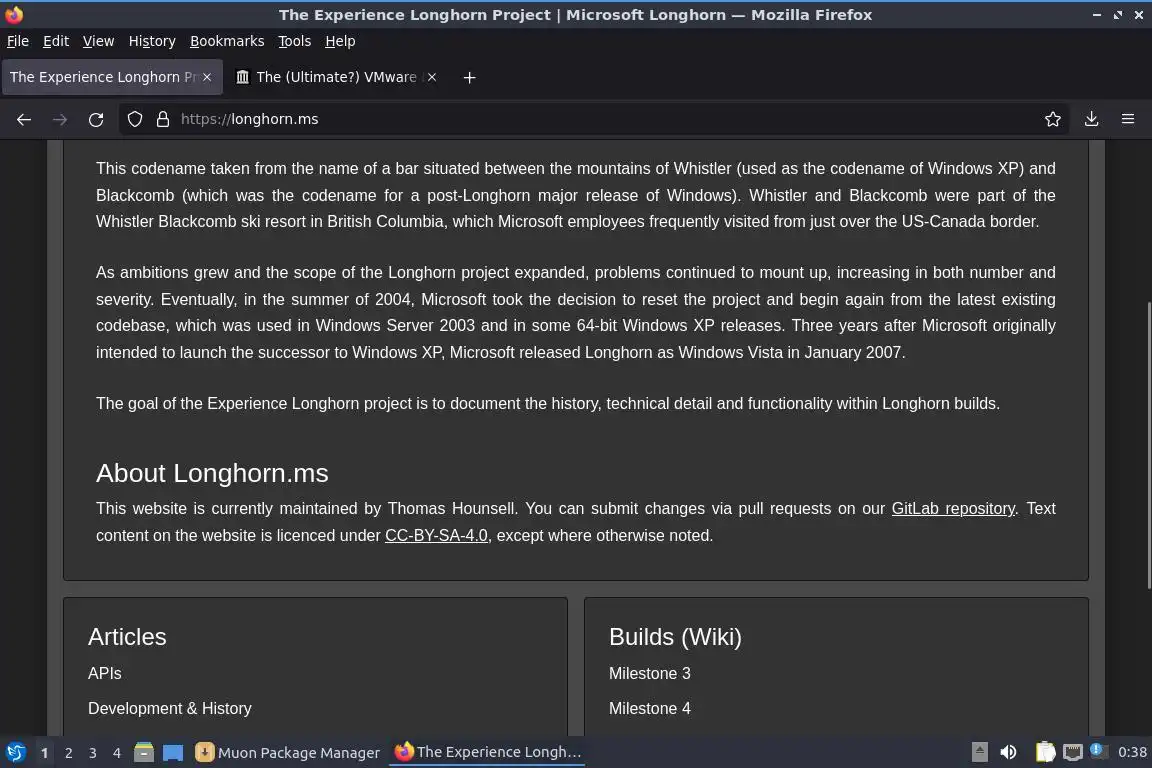1152x768 pixels.
Task: Go back to the previous page
Action: [24, 119]
